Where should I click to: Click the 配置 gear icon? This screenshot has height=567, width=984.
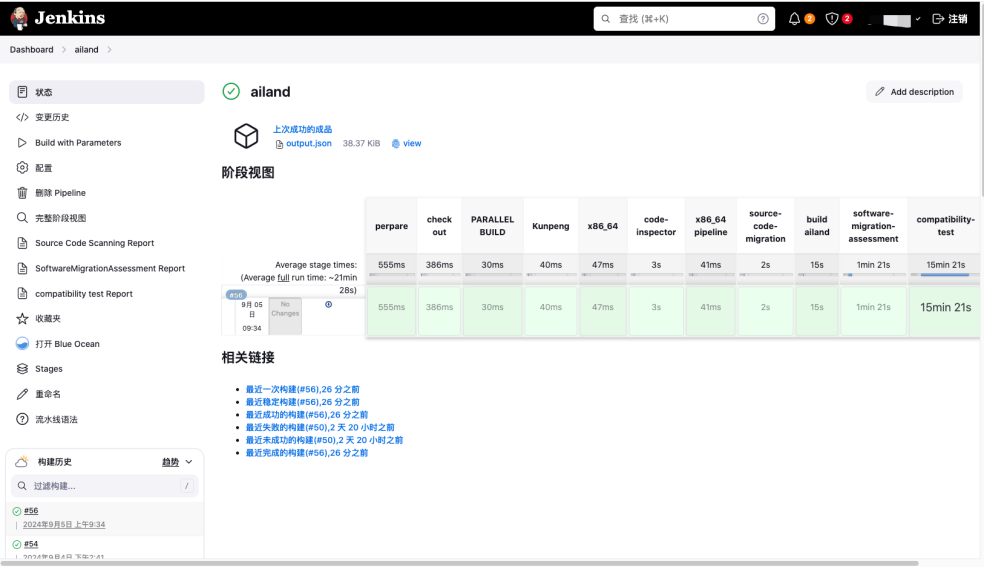pyautogui.click(x=22, y=168)
